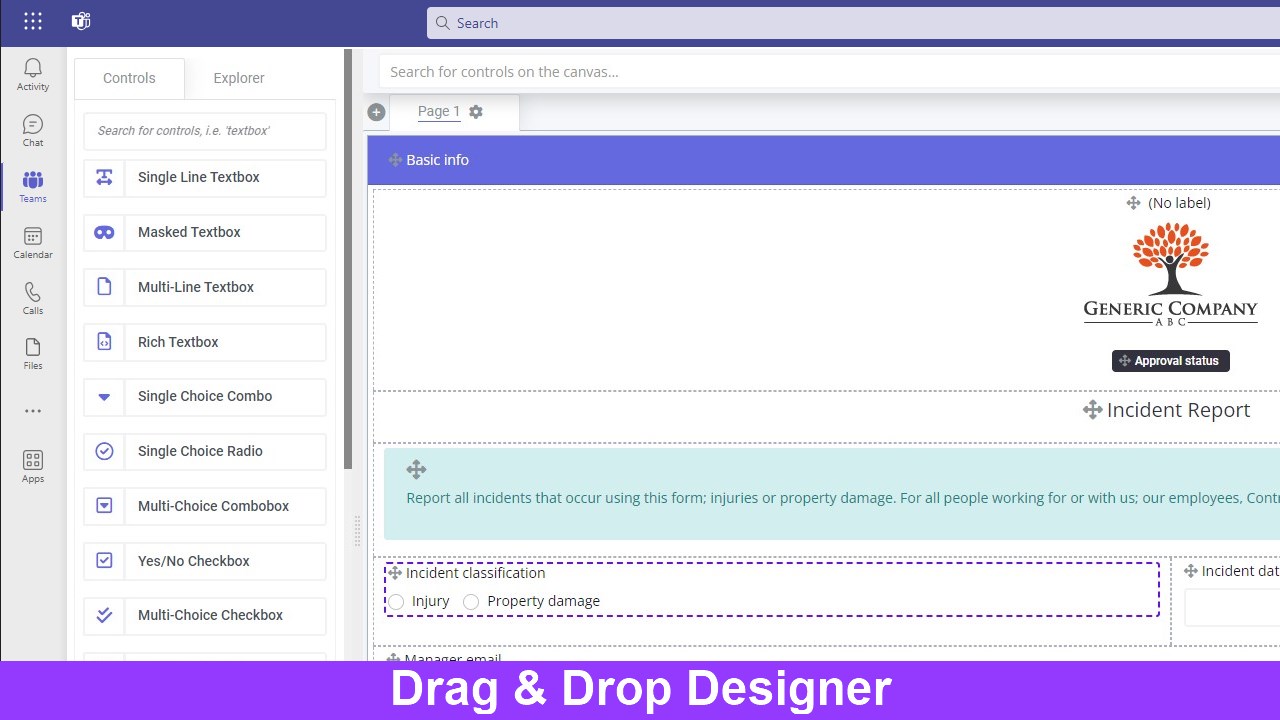Click the panel splitter grip handle
The image size is (1280, 720).
coord(357,531)
